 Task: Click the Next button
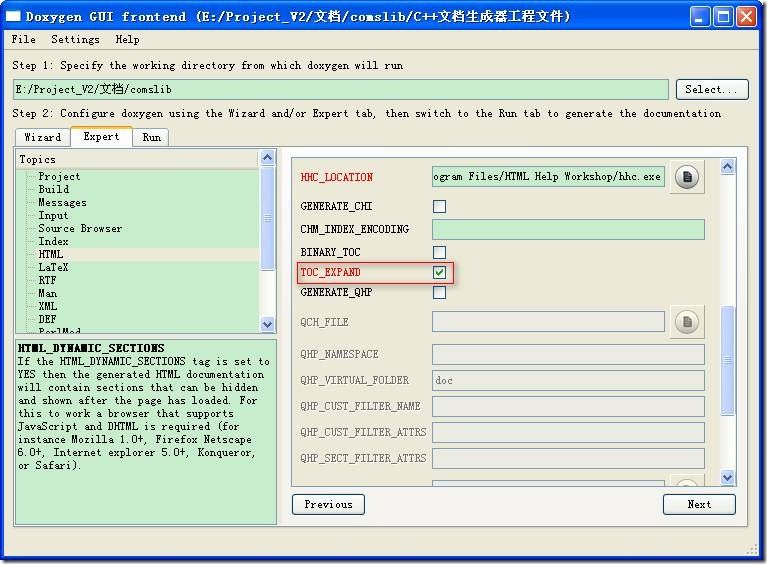pyautogui.click(x=699, y=504)
